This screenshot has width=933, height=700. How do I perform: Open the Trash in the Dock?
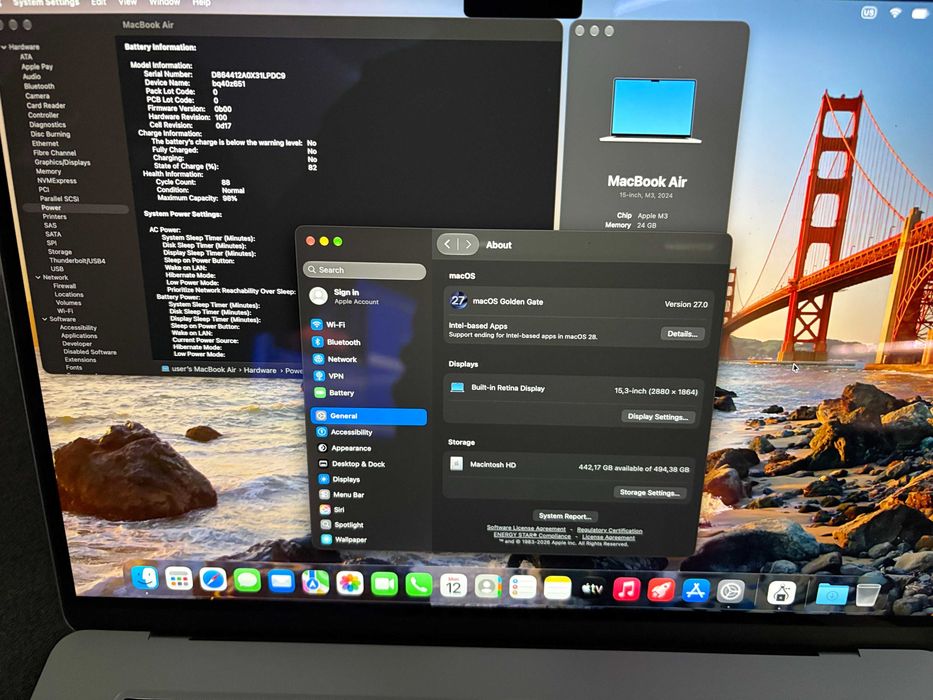pos(868,595)
